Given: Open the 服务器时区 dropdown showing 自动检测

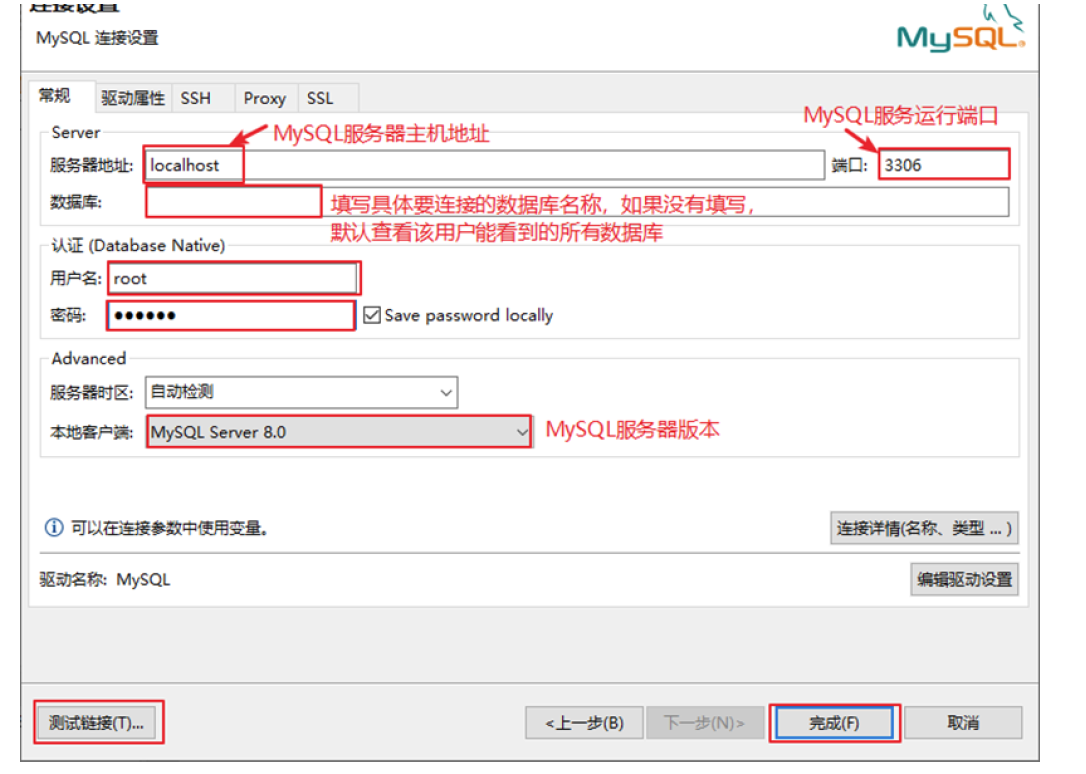Looking at the screenshot, I should point(301,393).
